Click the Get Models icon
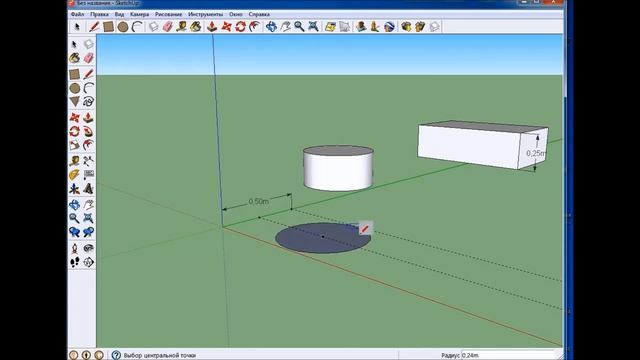 [406, 27]
